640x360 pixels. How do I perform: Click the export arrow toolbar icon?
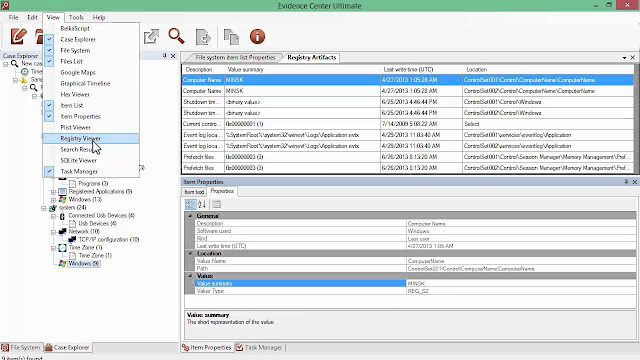coord(151,37)
